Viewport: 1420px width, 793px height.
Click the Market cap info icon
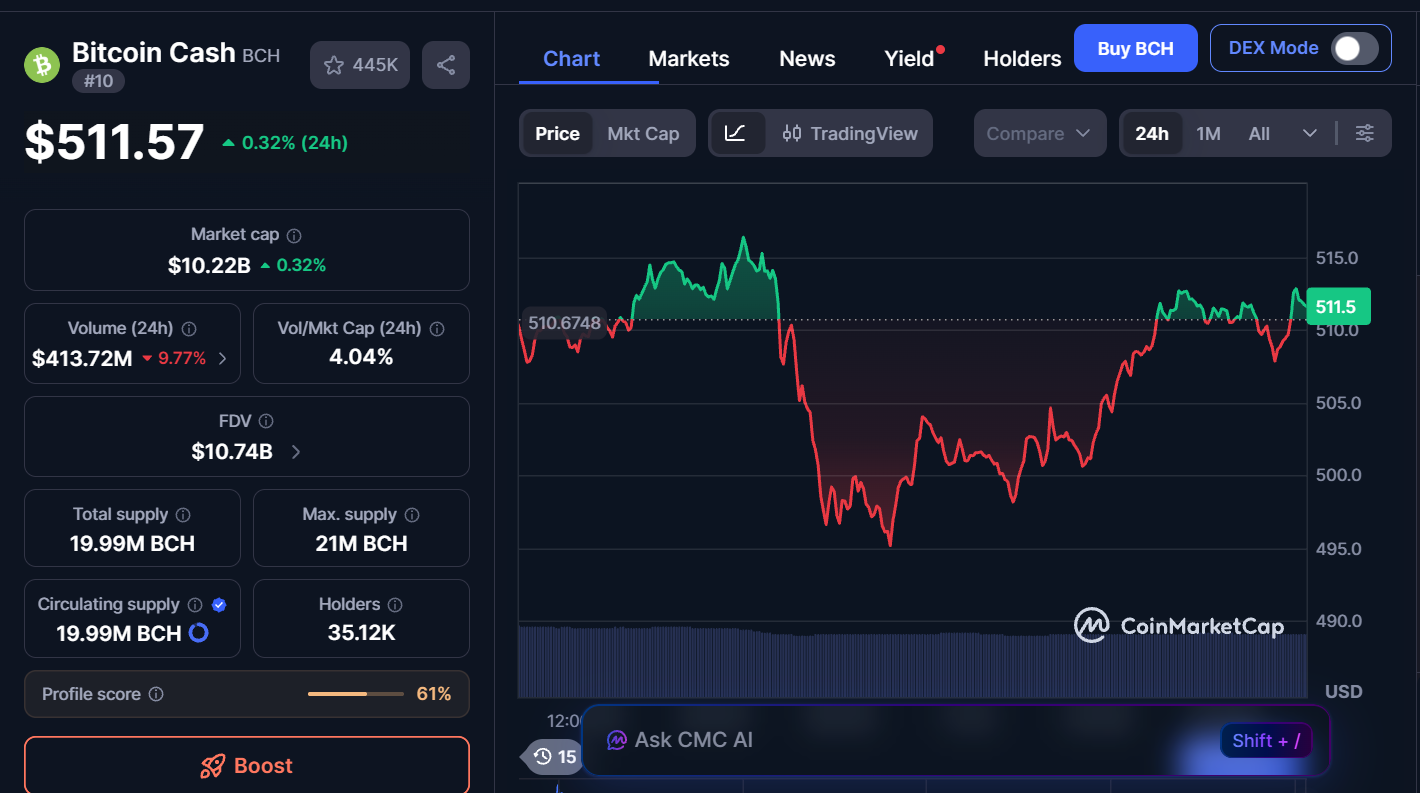coord(293,234)
